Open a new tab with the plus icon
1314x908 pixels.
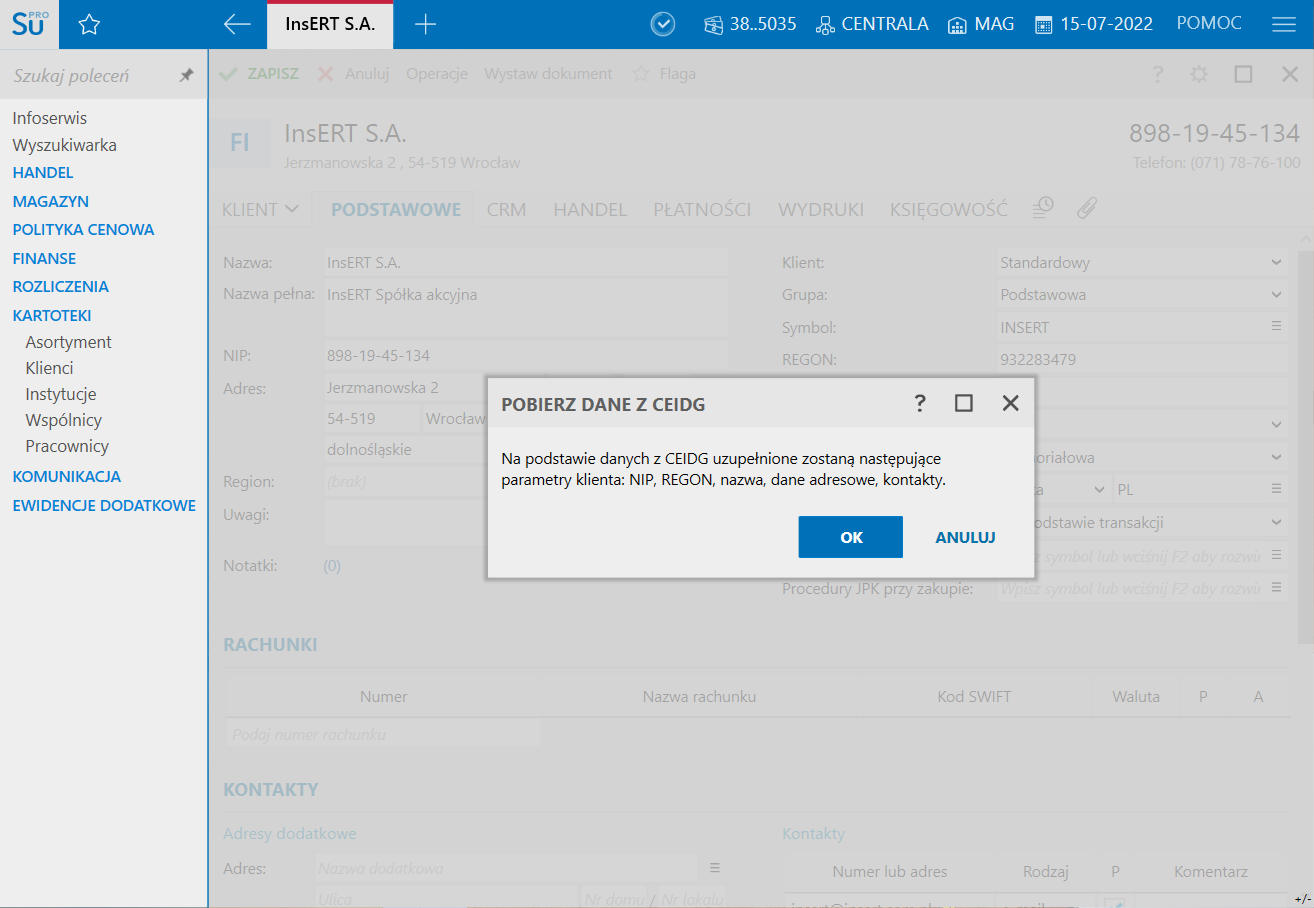(x=425, y=25)
